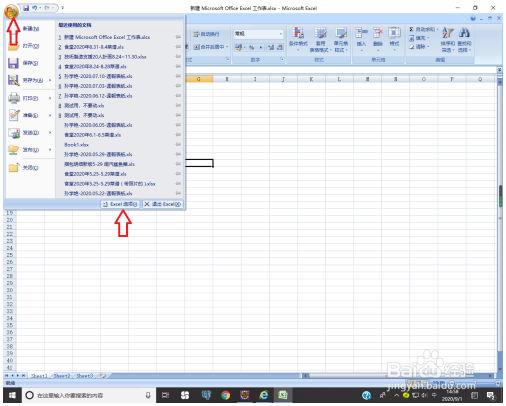Open 合并后居中 (Merge & Center) dropdown arrow
The image size is (506, 406).
pos(227,47)
